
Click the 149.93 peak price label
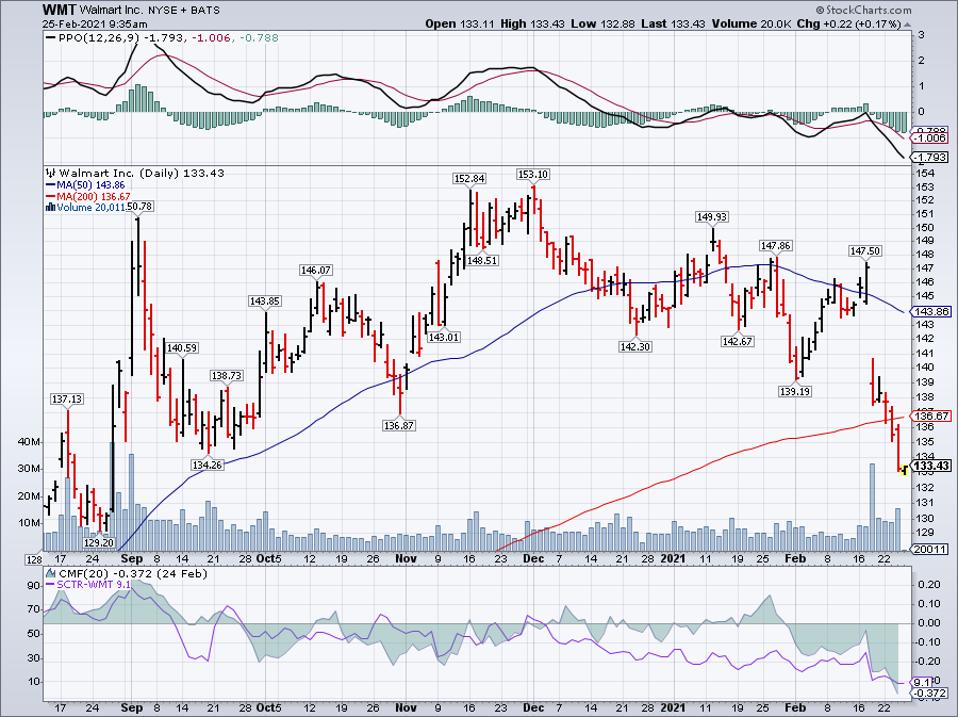point(712,217)
